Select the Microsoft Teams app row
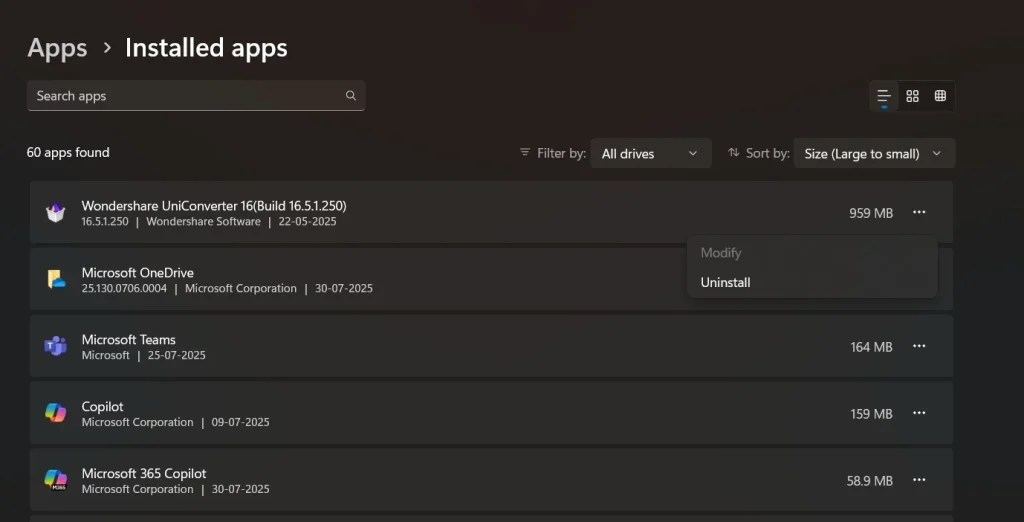 450,346
